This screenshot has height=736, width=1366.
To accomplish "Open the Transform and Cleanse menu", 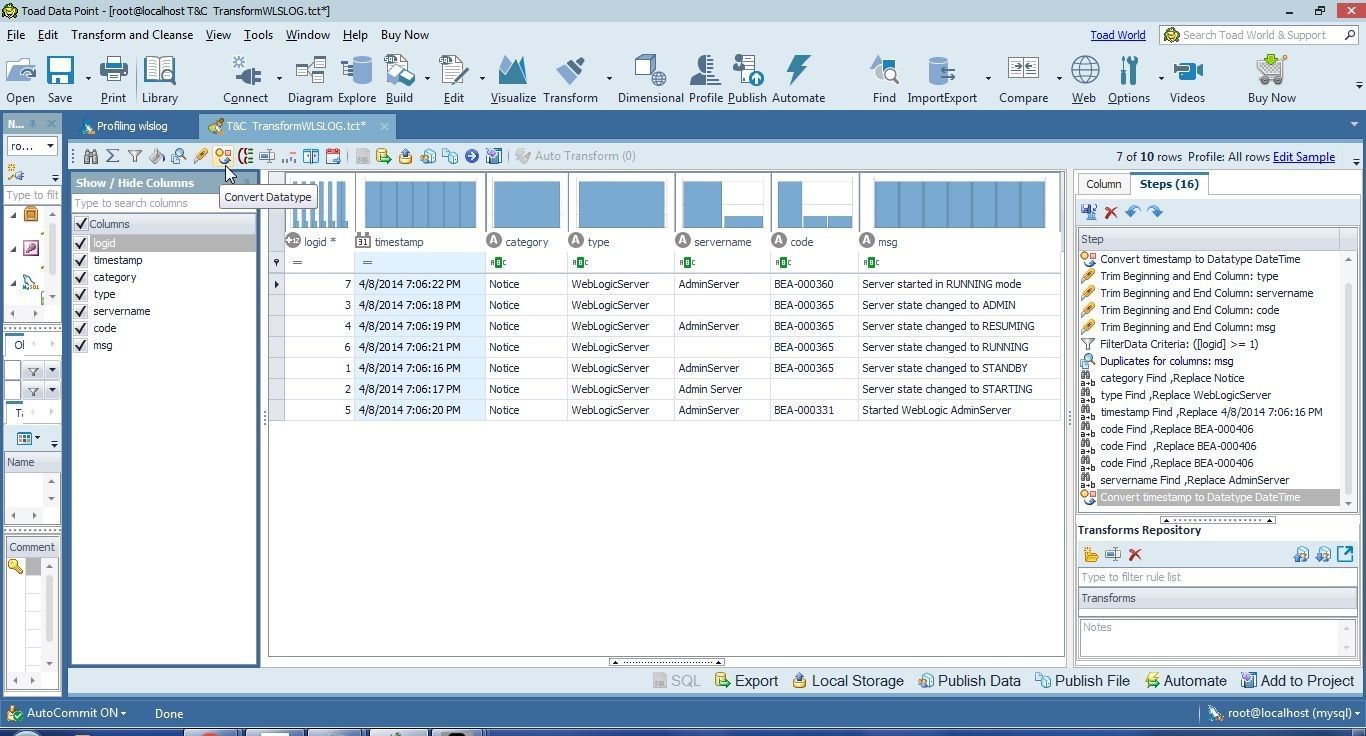I will pyautogui.click(x=132, y=35).
